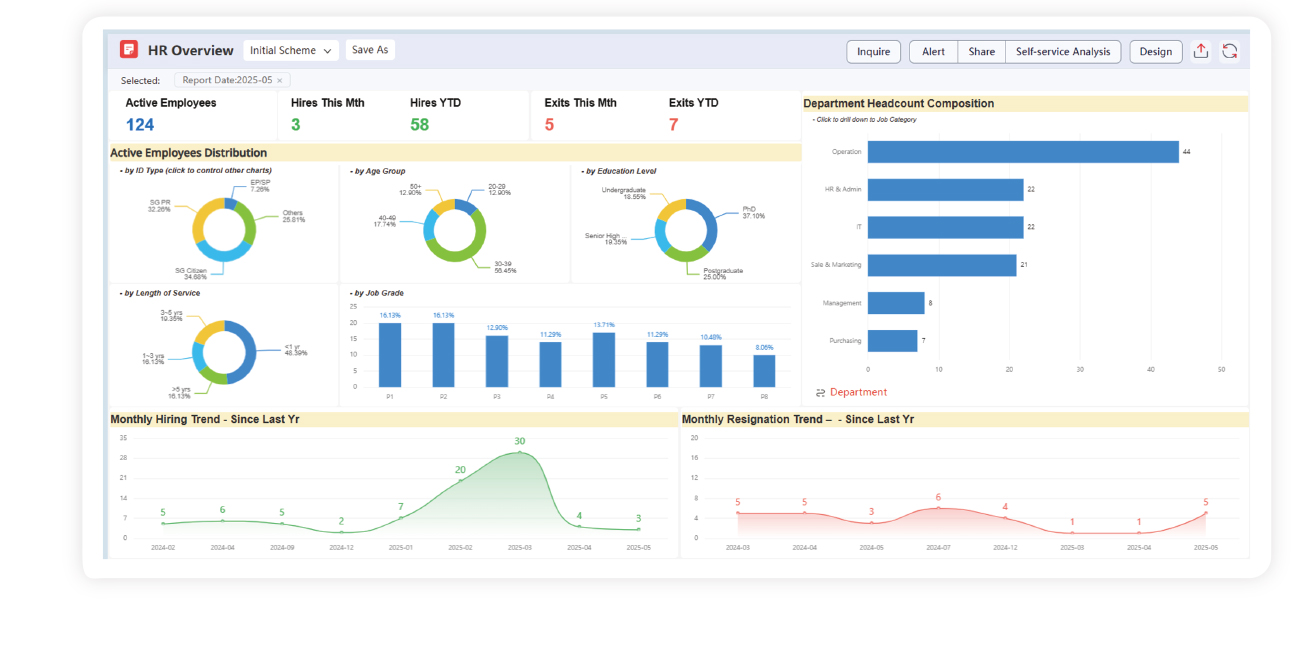Image resolution: width=1300 pixels, height=660 pixels.
Task: Click the Share button
Action: point(981,52)
